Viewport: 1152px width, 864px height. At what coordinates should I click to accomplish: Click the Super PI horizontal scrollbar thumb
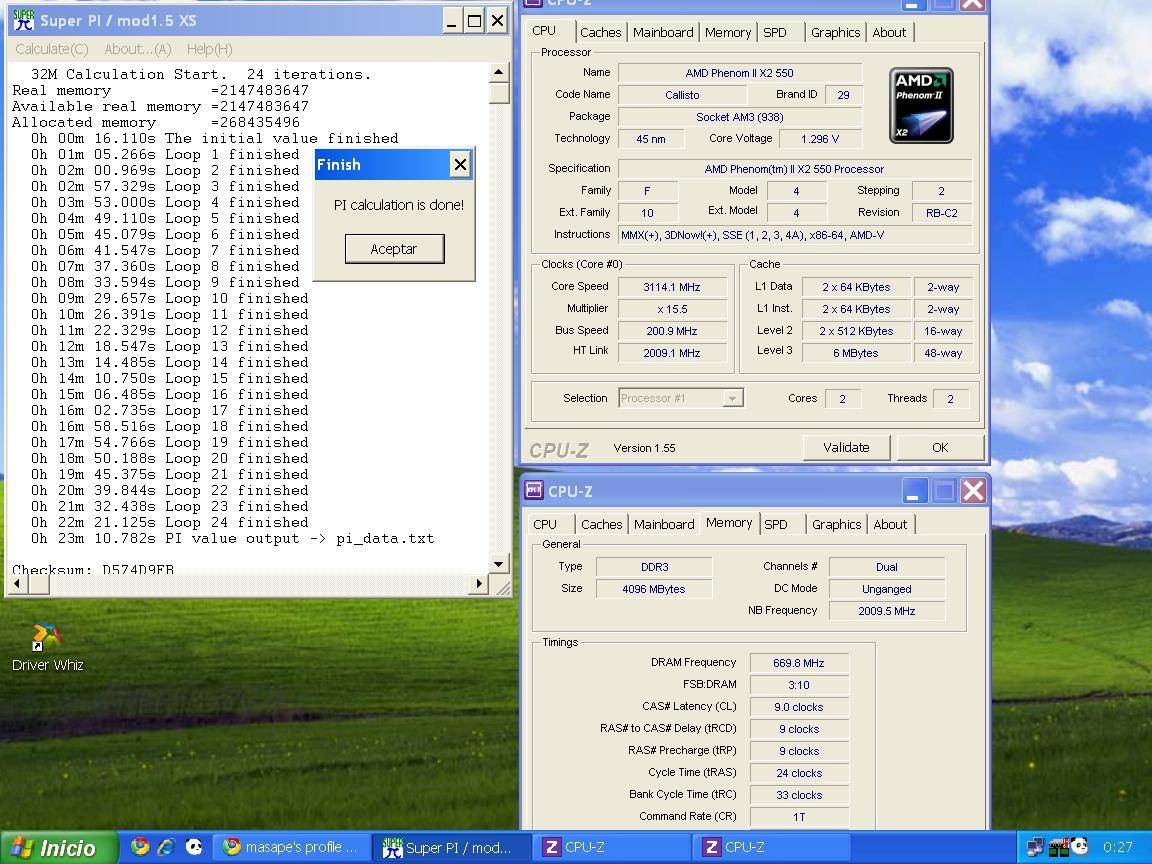pos(39,584)
